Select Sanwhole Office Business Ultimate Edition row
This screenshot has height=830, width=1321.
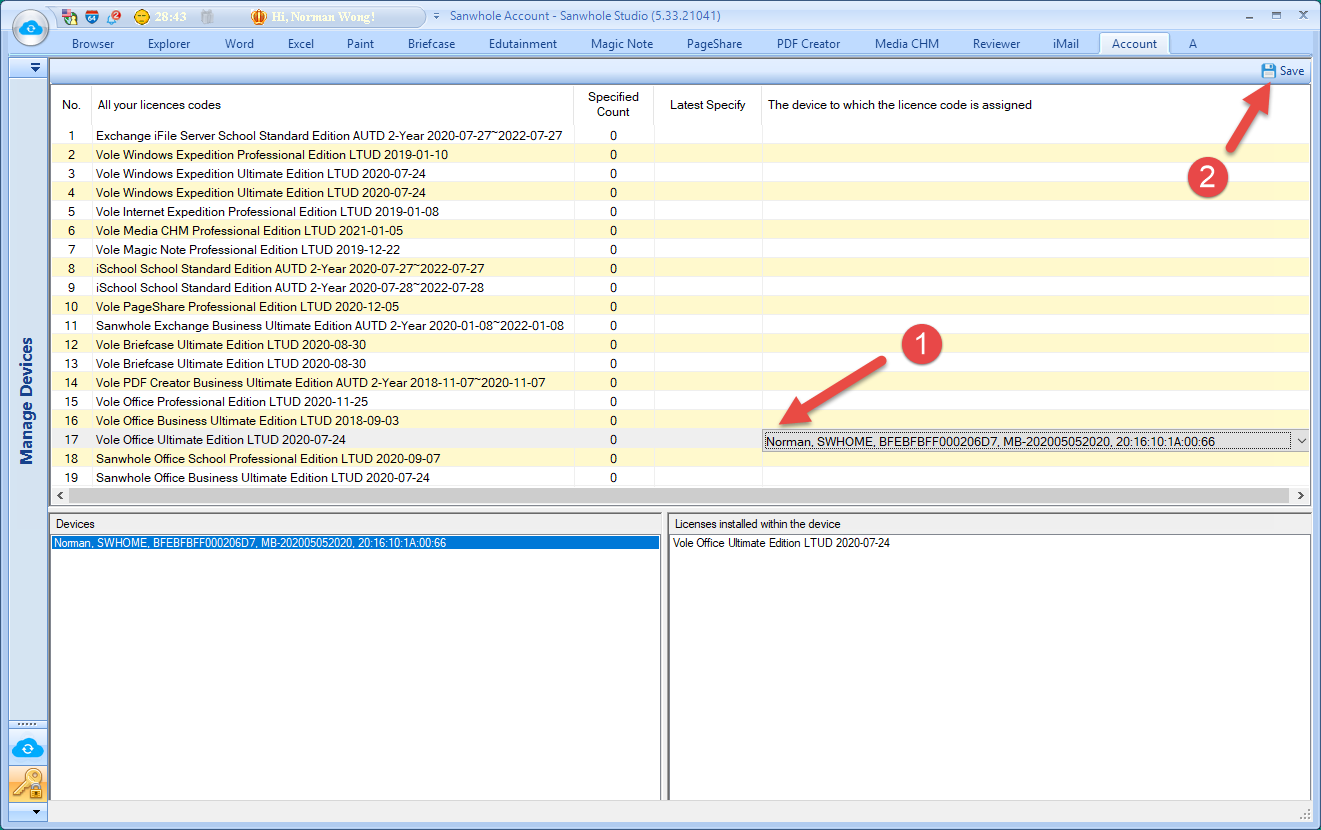tap(680, 478)
